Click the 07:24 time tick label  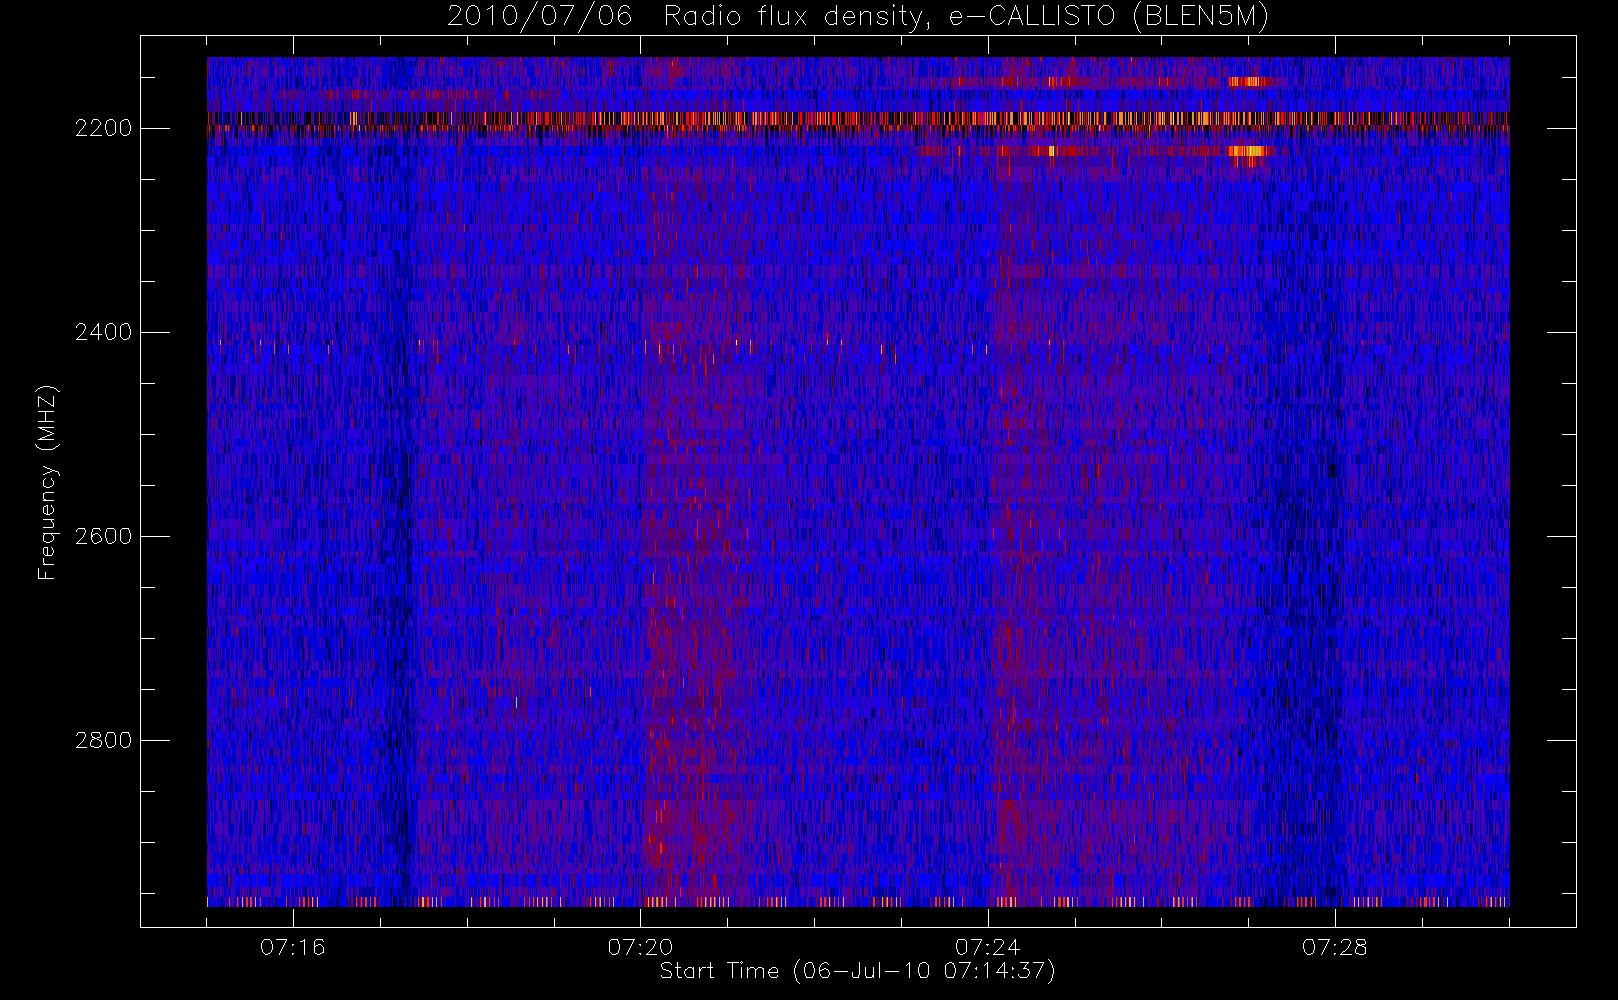988,947
